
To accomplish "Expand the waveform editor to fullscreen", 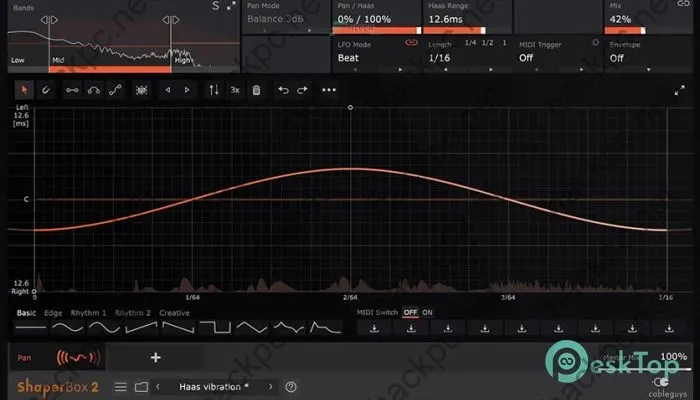I will (679, 90).
